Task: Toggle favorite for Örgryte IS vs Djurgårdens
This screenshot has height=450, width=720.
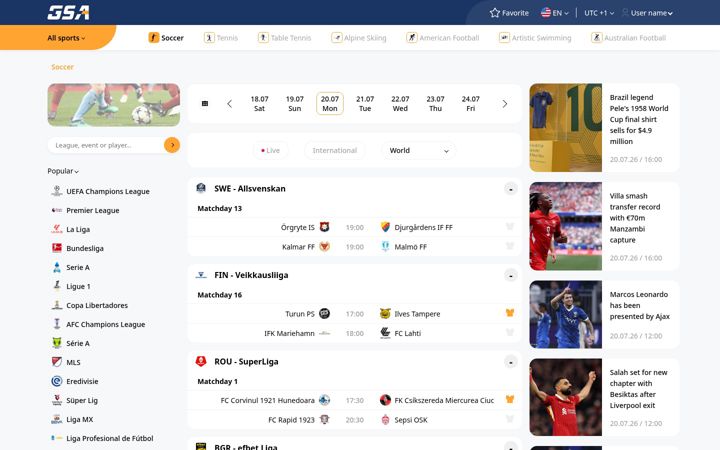Action: 510,226
